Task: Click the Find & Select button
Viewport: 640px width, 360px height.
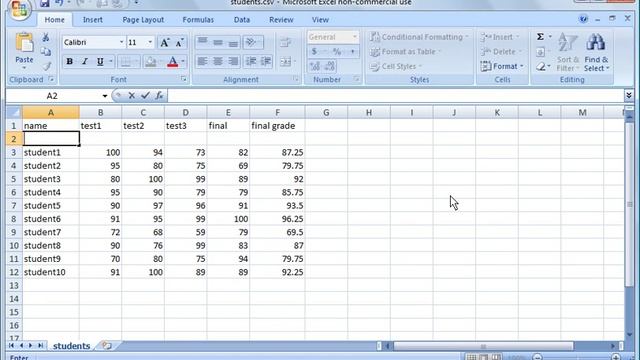Action: point(596,52)
